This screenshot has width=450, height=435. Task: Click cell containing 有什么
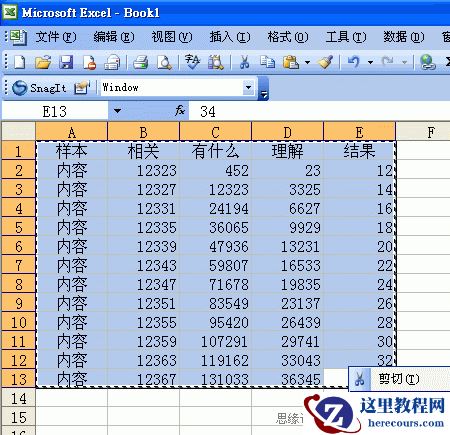pos(216,151)
